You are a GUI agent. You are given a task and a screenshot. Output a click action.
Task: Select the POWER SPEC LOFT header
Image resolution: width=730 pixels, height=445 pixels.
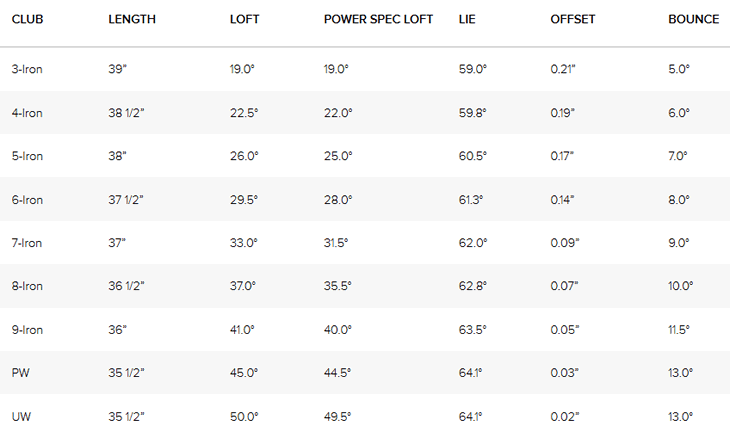[x=378, y=19]
